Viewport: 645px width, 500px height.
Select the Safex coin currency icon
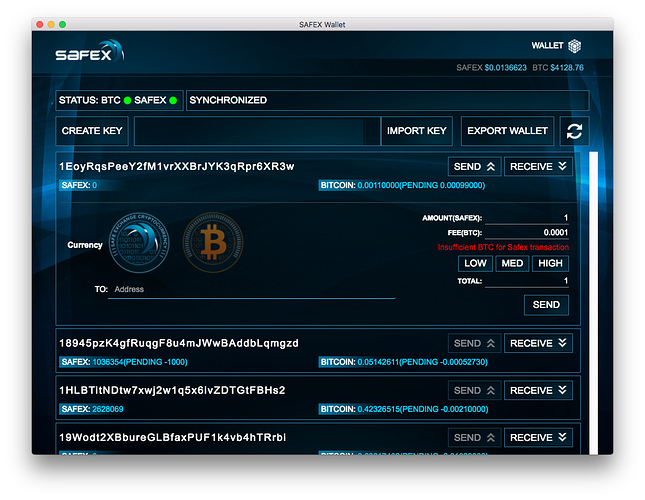(x=139, y=243)
